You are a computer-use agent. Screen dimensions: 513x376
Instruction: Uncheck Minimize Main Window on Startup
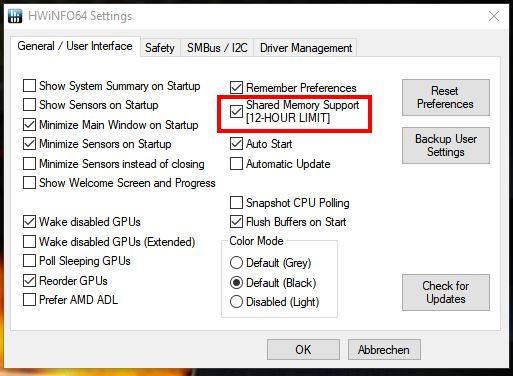pos(29,125)
